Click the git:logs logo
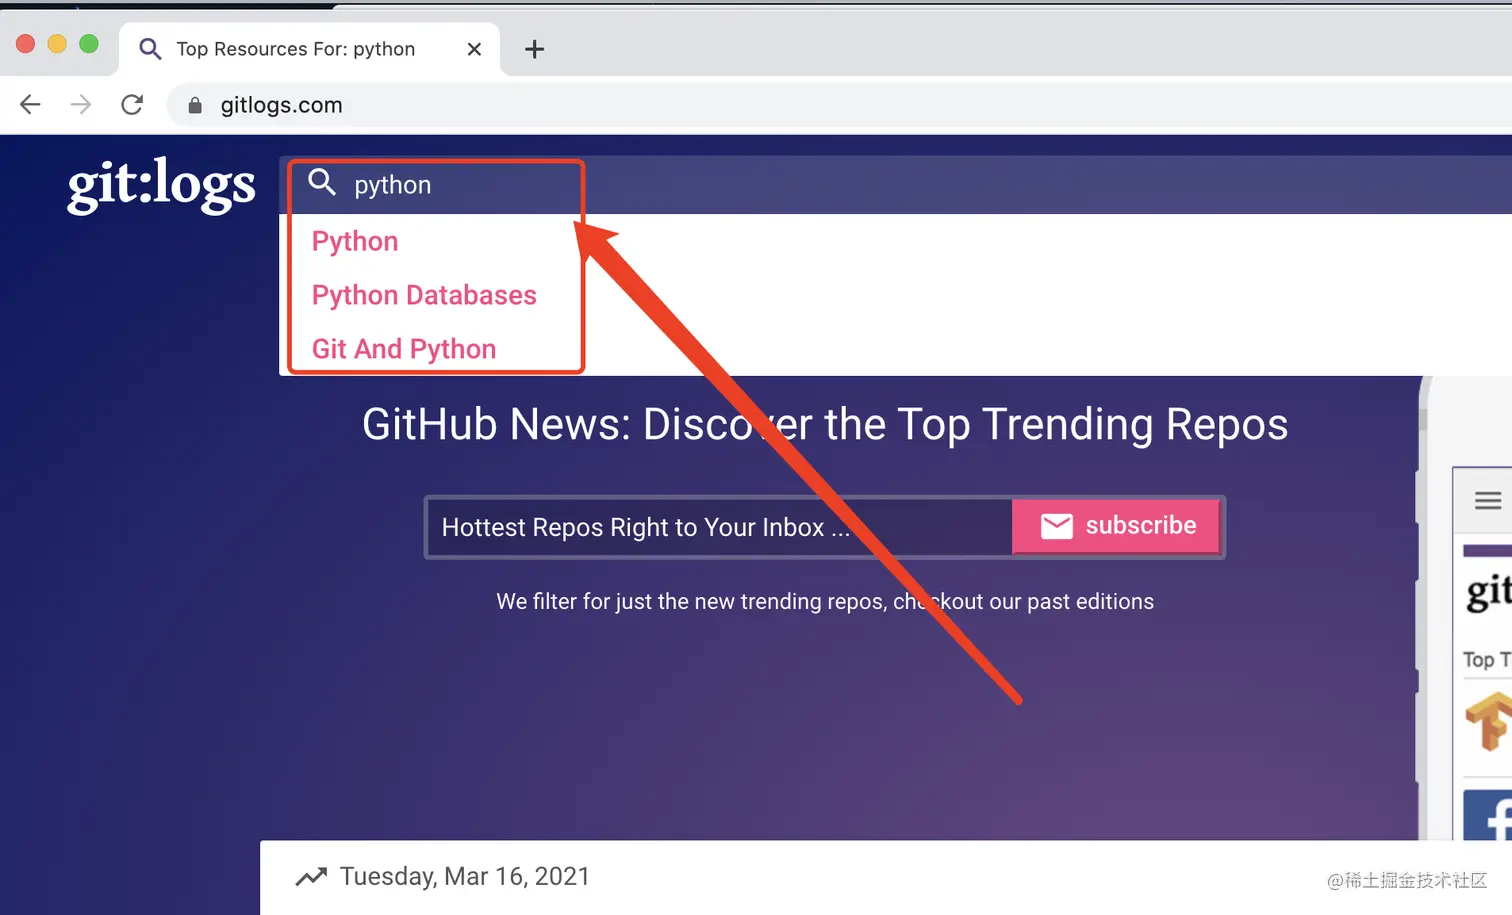This screenshot has width=1512, height=915. [x=161, y=186]
